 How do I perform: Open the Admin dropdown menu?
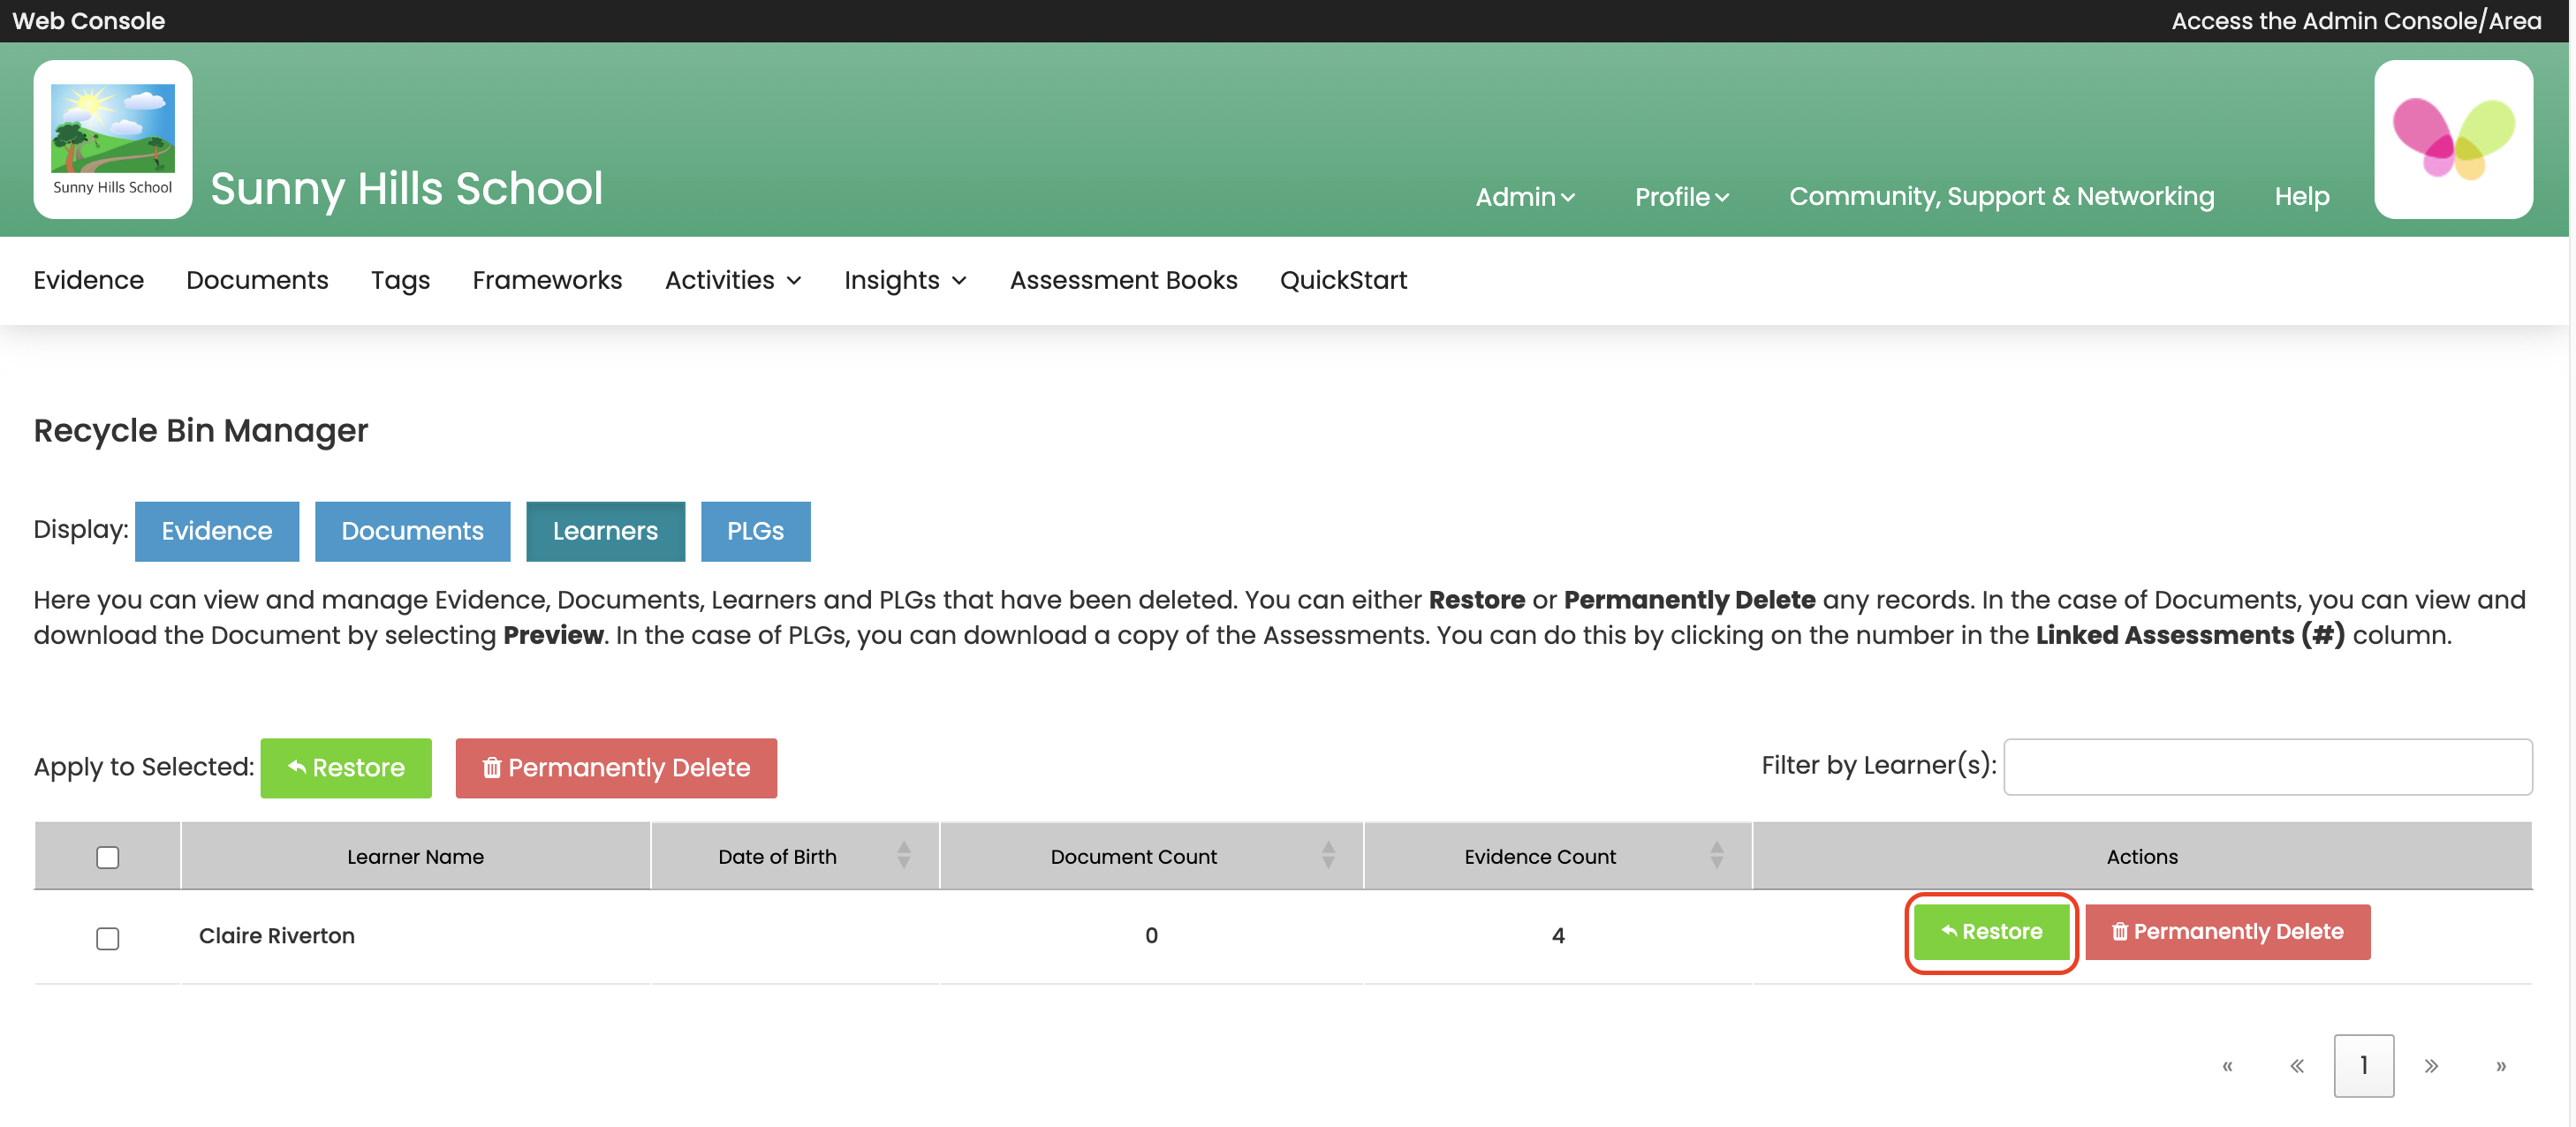pos(1524,197)
